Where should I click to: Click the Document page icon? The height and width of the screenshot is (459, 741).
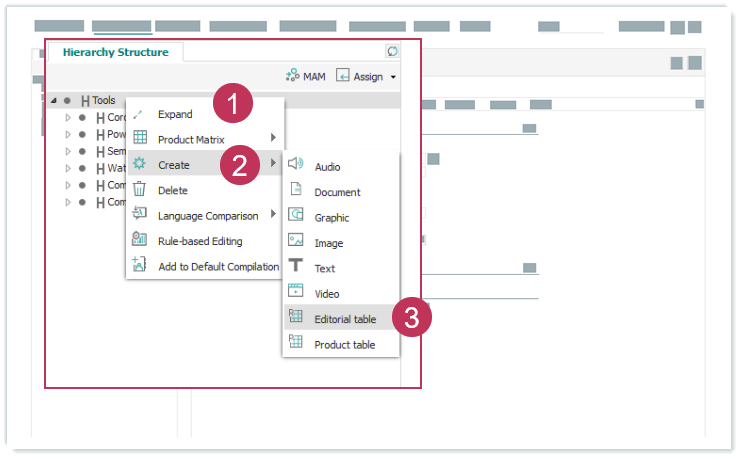[x=295, y=190]
